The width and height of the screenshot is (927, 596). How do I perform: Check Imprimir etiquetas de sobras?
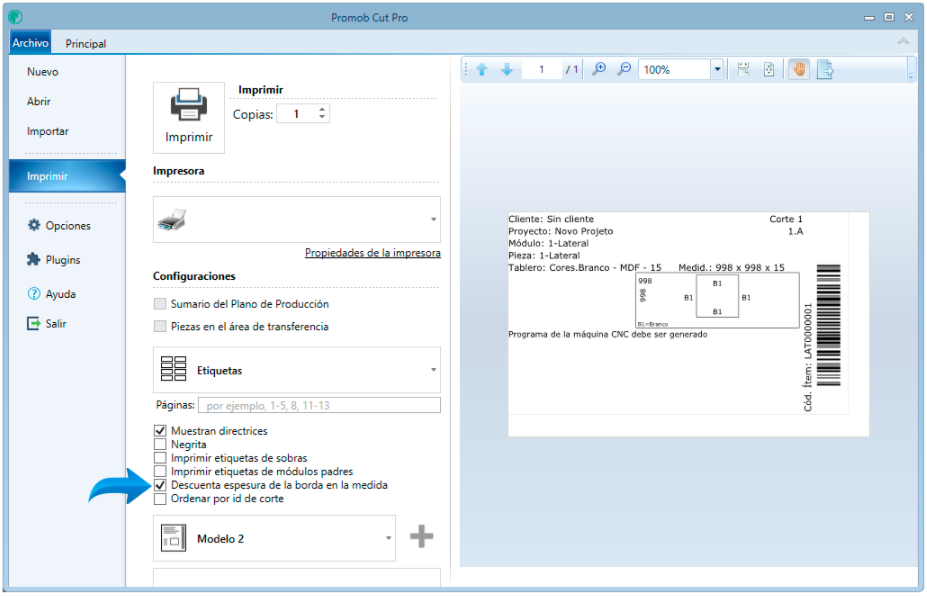pyautogui.click(x=160, y=458)
